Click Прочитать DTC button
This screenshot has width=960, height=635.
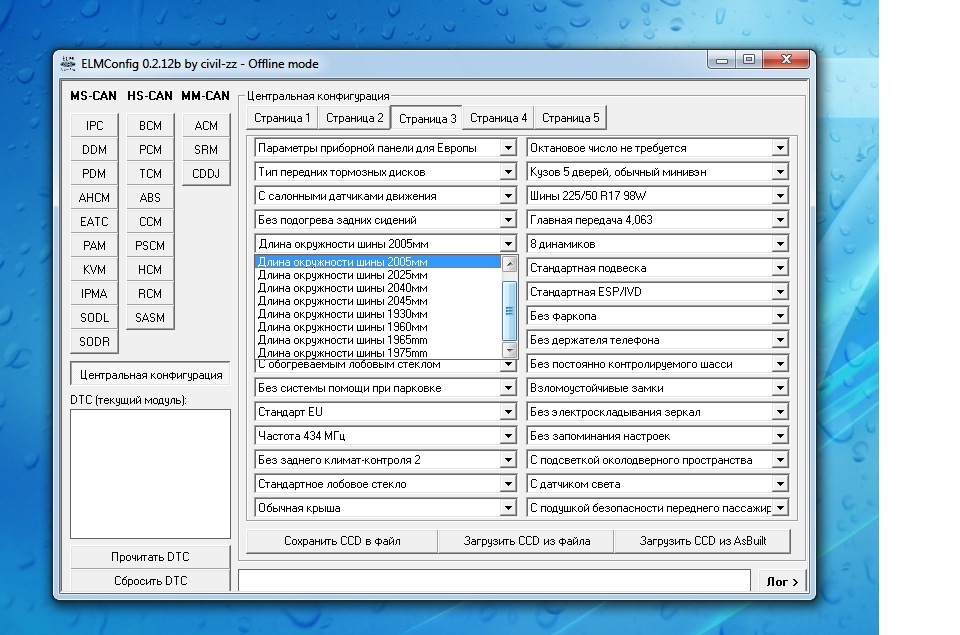click(x=150, y=557)
